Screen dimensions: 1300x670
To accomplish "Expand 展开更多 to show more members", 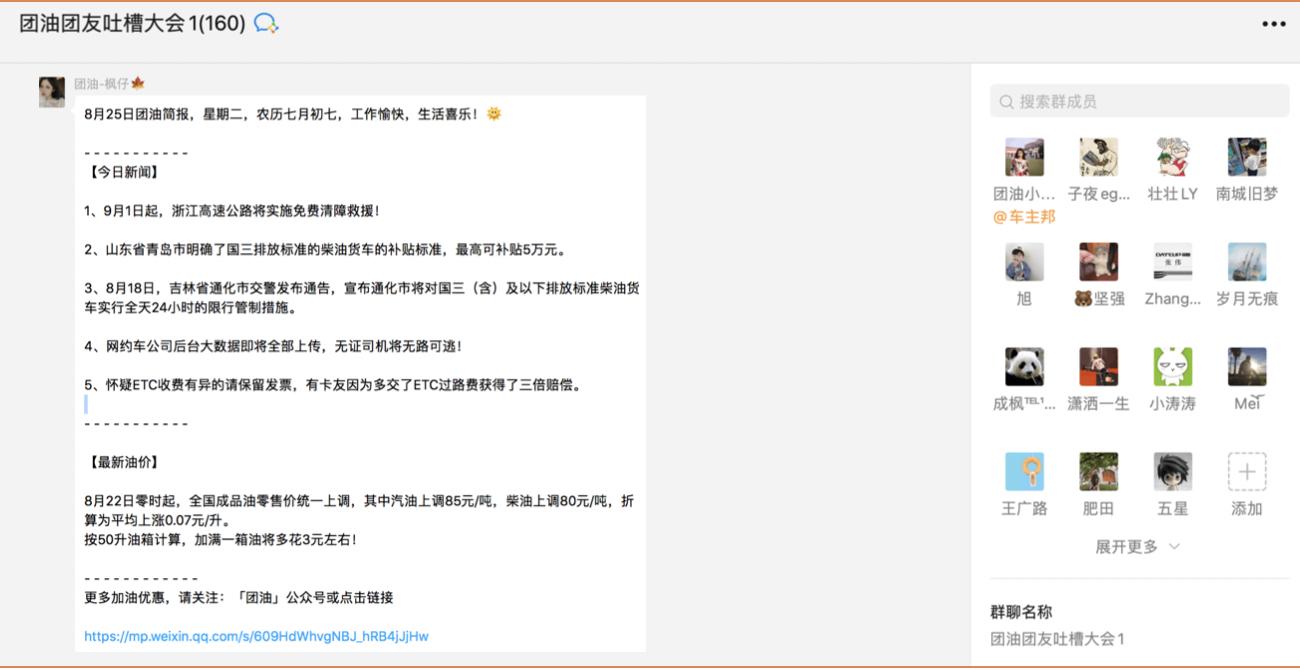I will (1130, 546).
